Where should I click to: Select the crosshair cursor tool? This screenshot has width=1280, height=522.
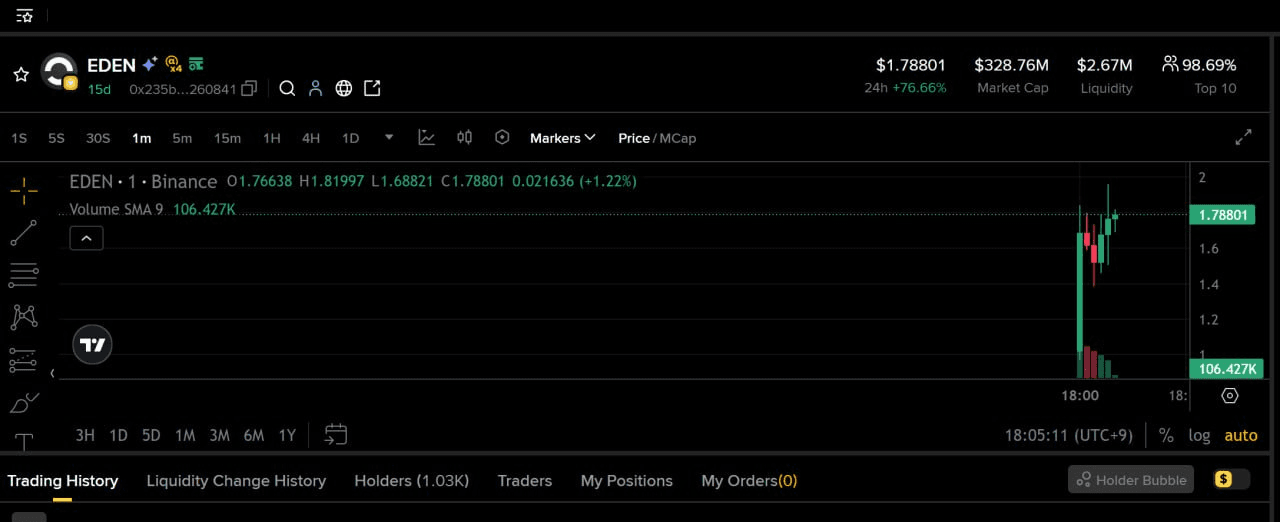click(24, 190)
